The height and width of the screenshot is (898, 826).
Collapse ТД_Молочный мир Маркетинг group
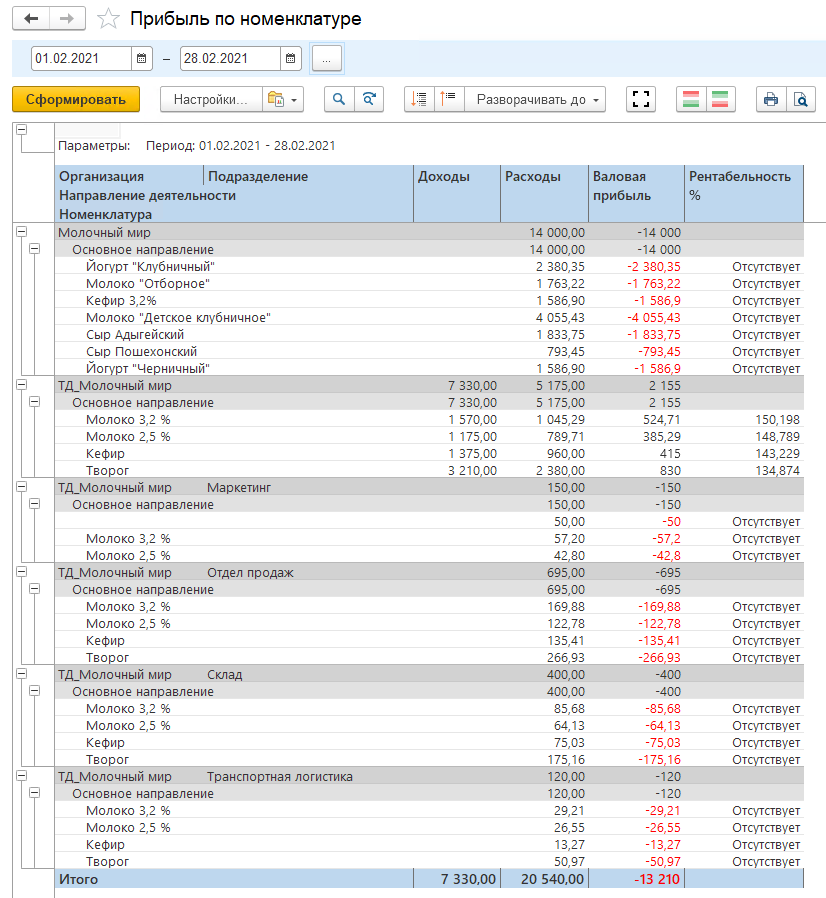[21, 487]
